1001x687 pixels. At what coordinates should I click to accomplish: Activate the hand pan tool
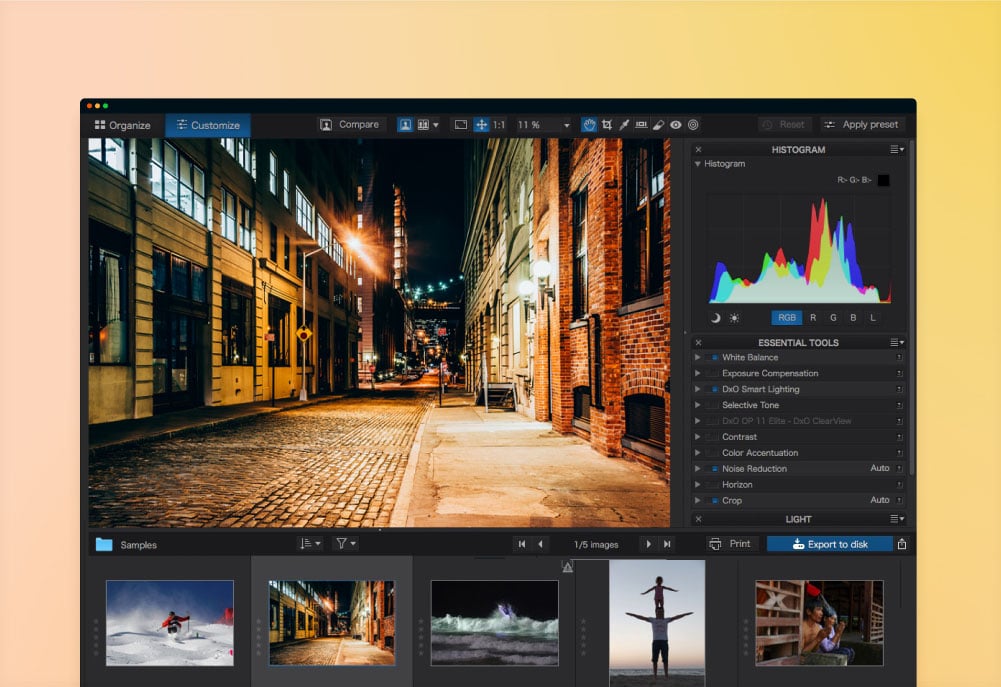coord(589,125)
